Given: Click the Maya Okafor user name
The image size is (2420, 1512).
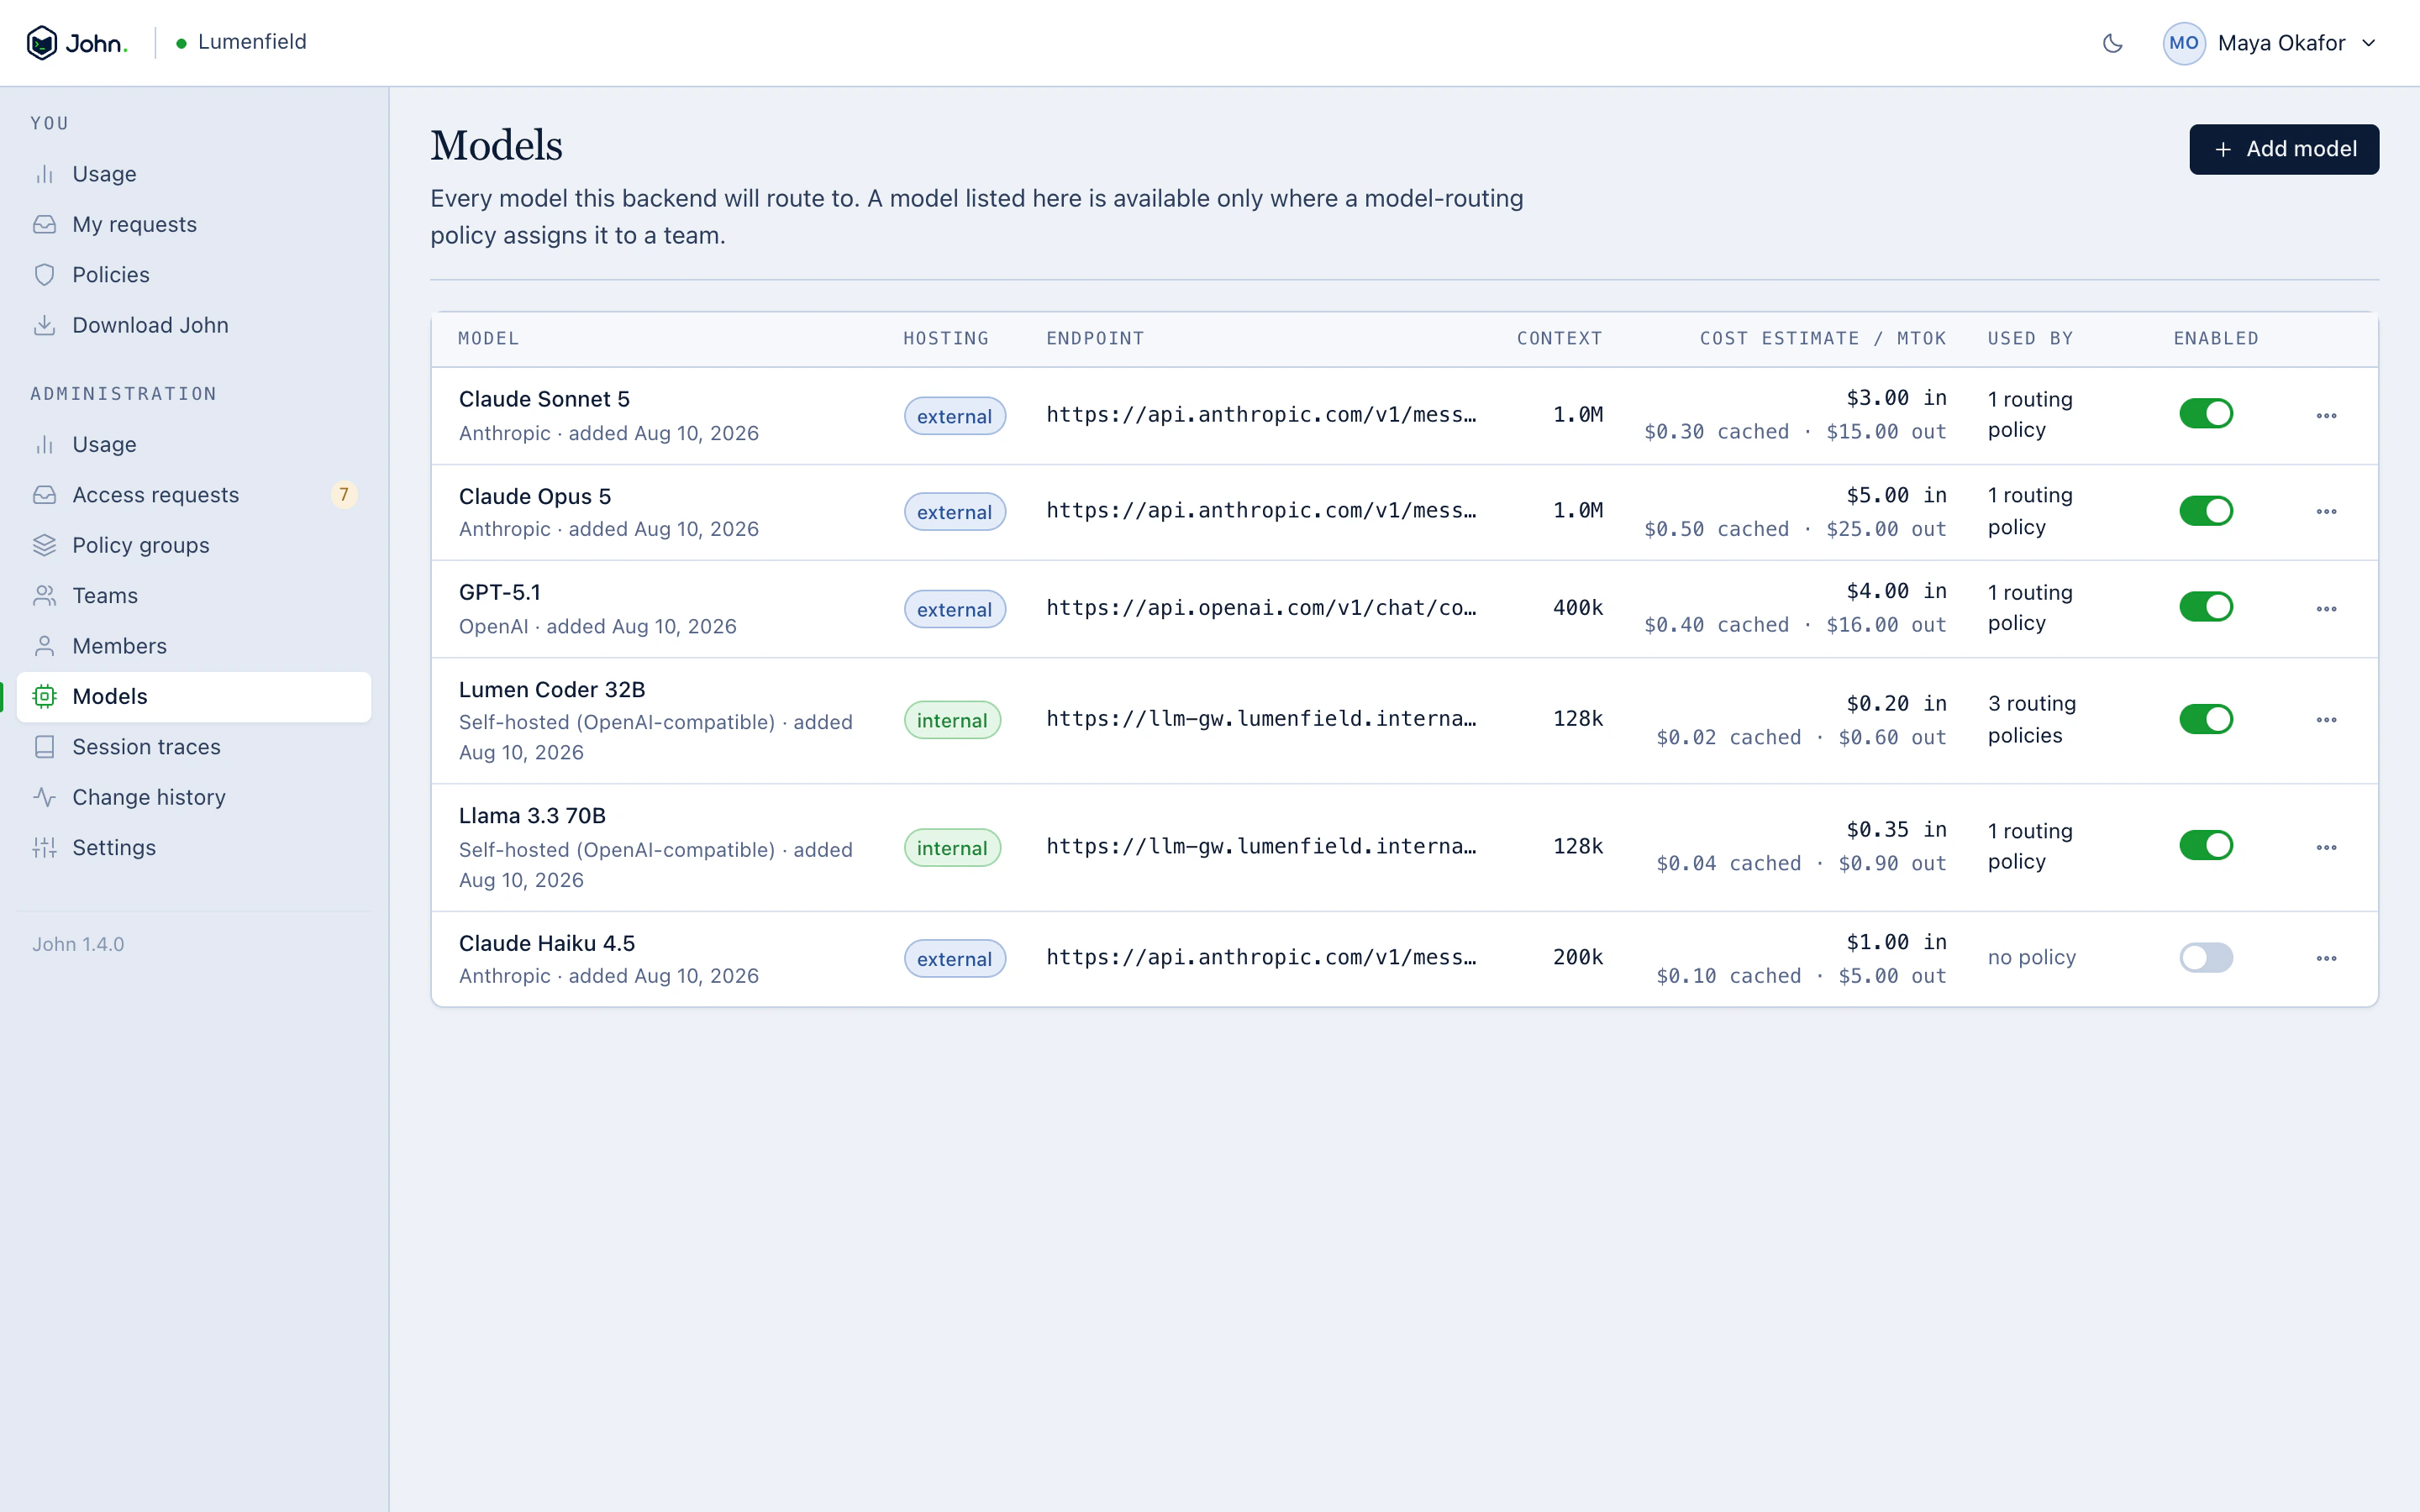Looking at the screenshot, I should (2281, 43).
